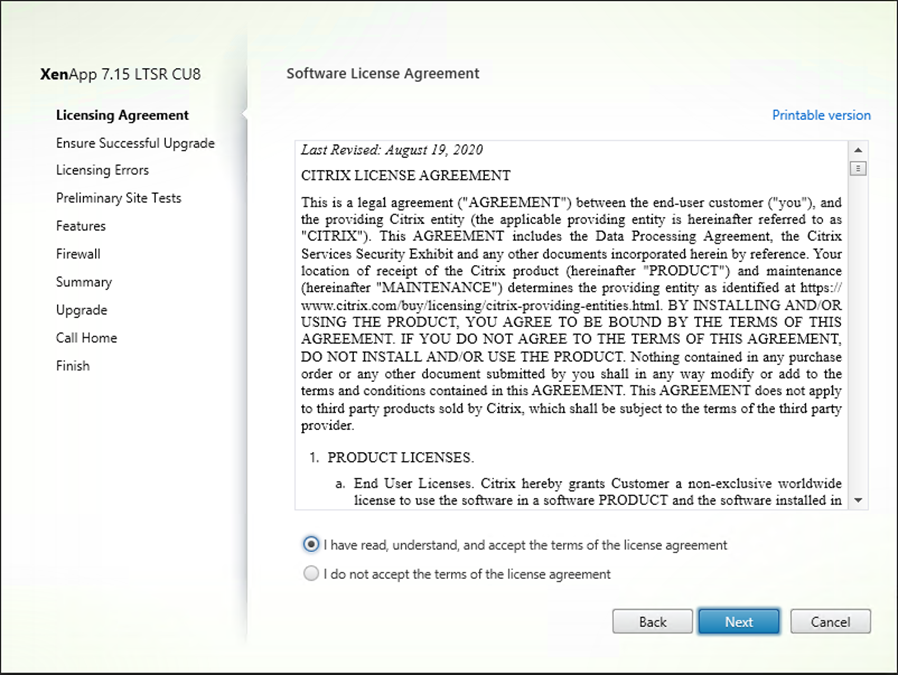Click the Software License Agreement heading

[x=383, y=74]
